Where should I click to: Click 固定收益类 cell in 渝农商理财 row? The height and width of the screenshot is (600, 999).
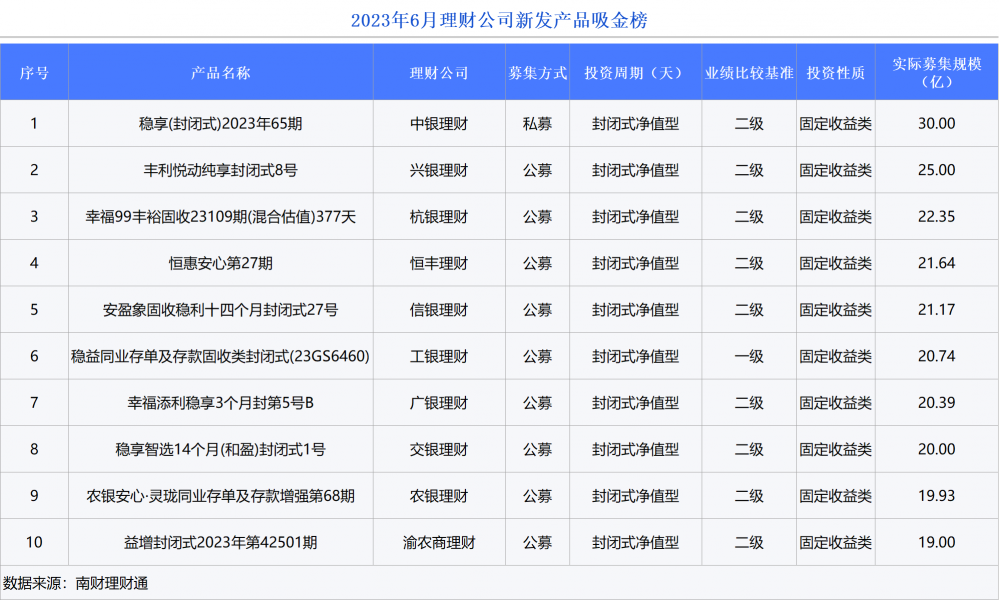coord(836,542)
